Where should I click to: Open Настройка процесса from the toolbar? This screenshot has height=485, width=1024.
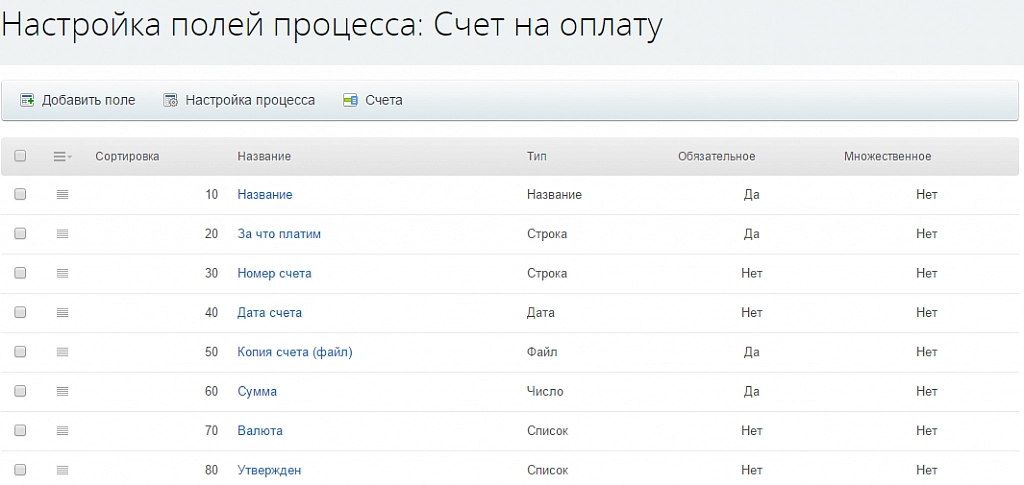(x=239, y=101)
